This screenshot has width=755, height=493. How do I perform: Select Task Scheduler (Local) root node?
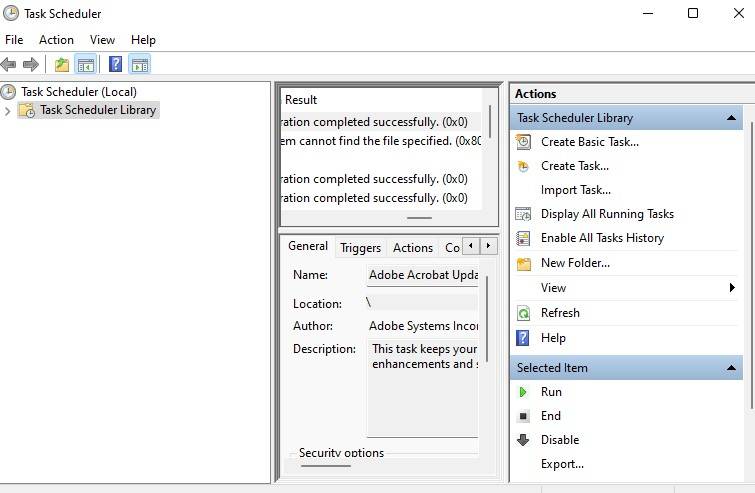pyautogui.click(x=79, y=91)
